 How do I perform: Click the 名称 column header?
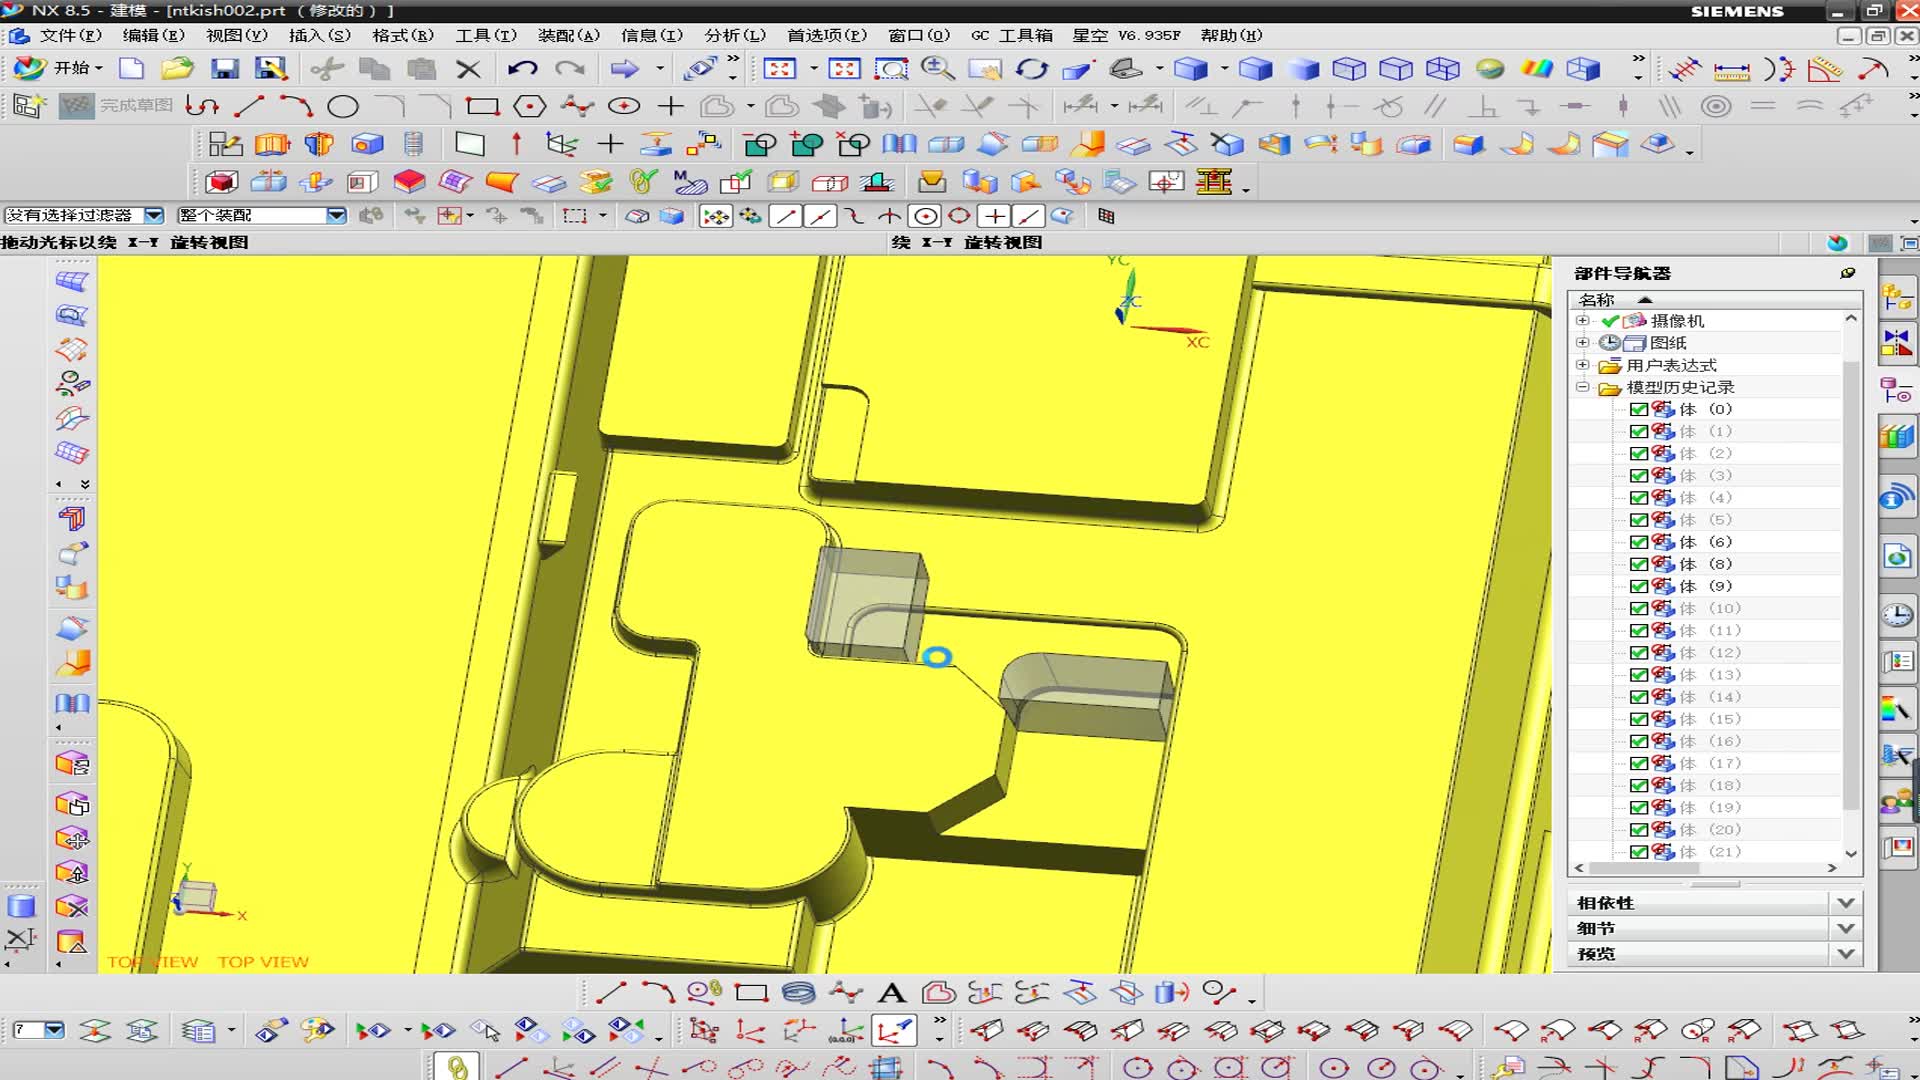[1597, 300]
